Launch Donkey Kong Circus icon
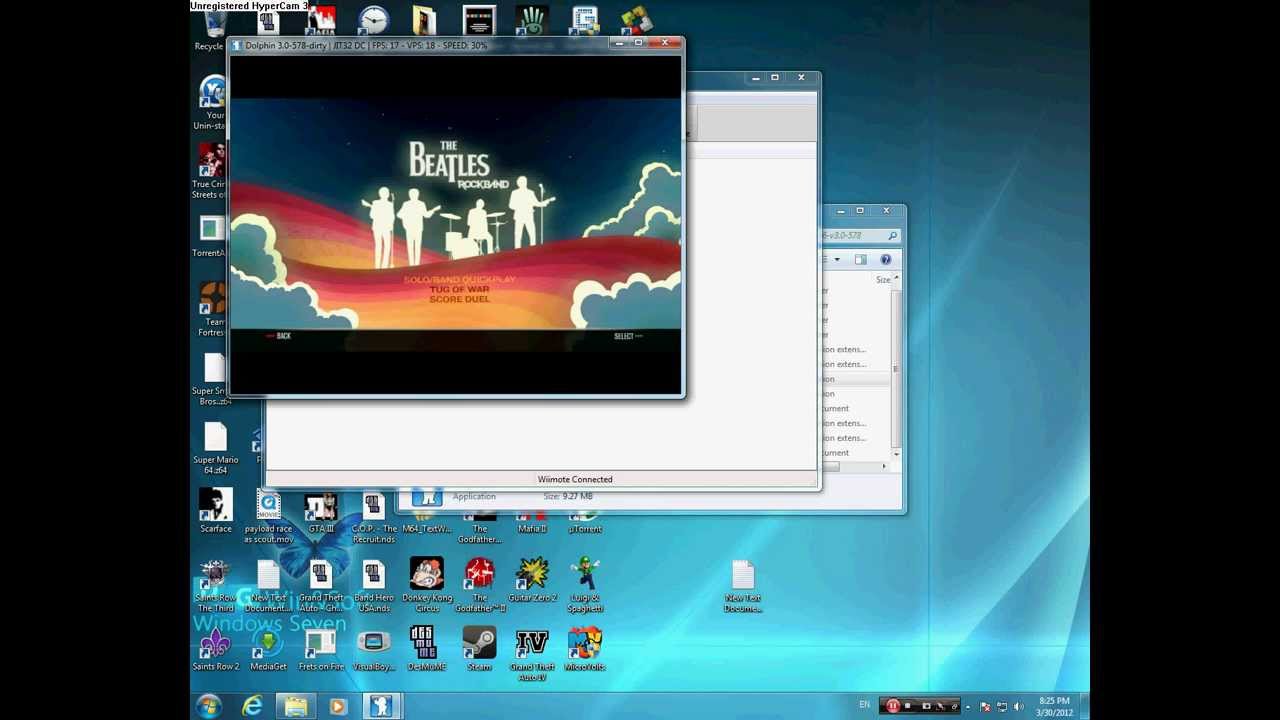Viewport: 1280px width, 720px height. [427, 586]
